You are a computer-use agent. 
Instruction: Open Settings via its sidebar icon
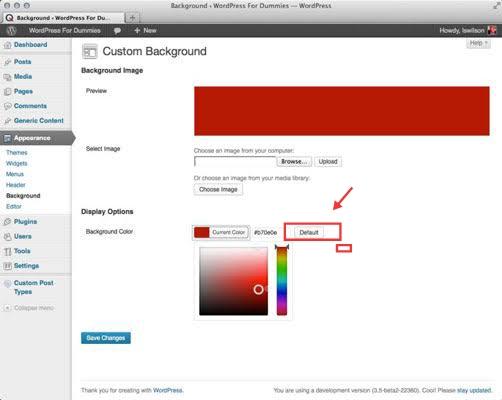(7, 266)
